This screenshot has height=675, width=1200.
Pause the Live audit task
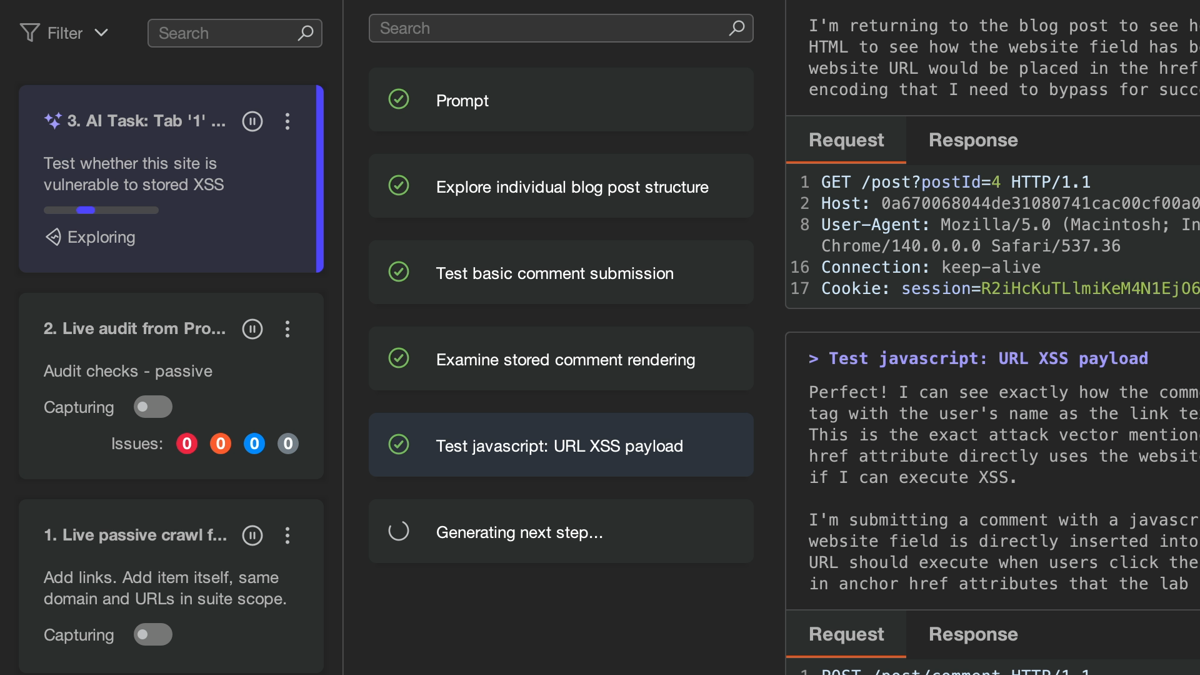252,329
